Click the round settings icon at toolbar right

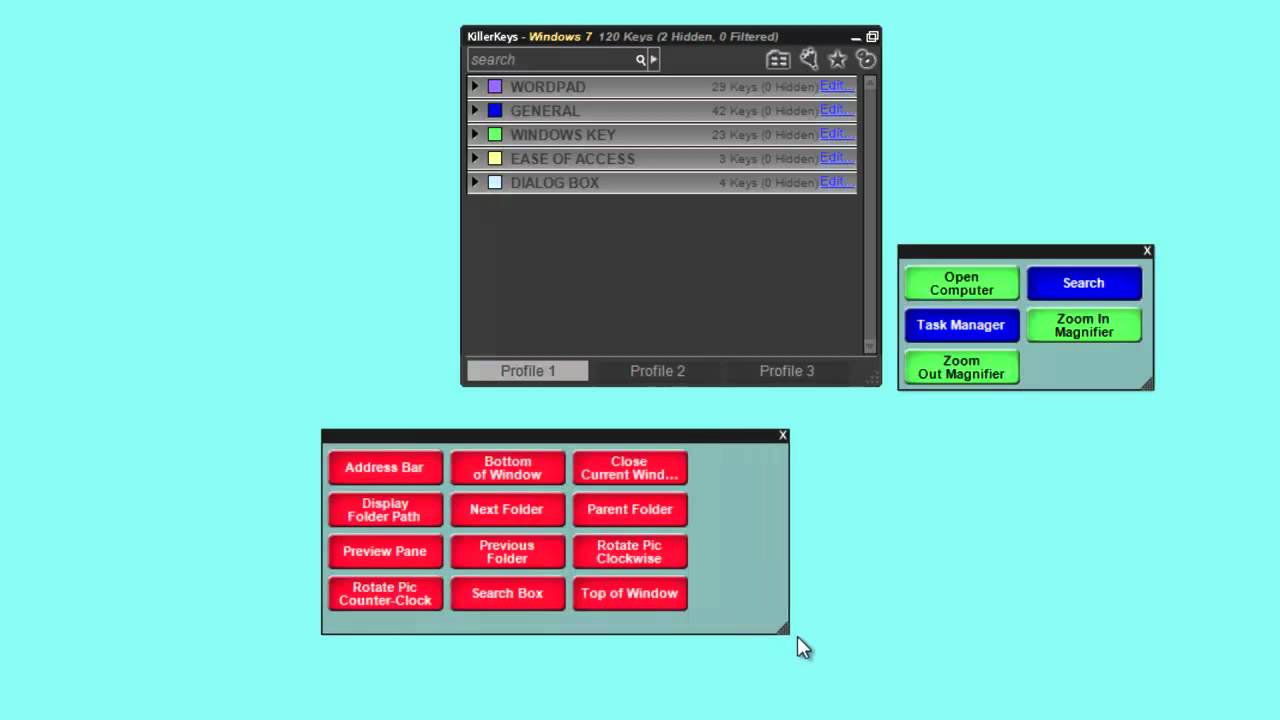click(x=866, y=60)
